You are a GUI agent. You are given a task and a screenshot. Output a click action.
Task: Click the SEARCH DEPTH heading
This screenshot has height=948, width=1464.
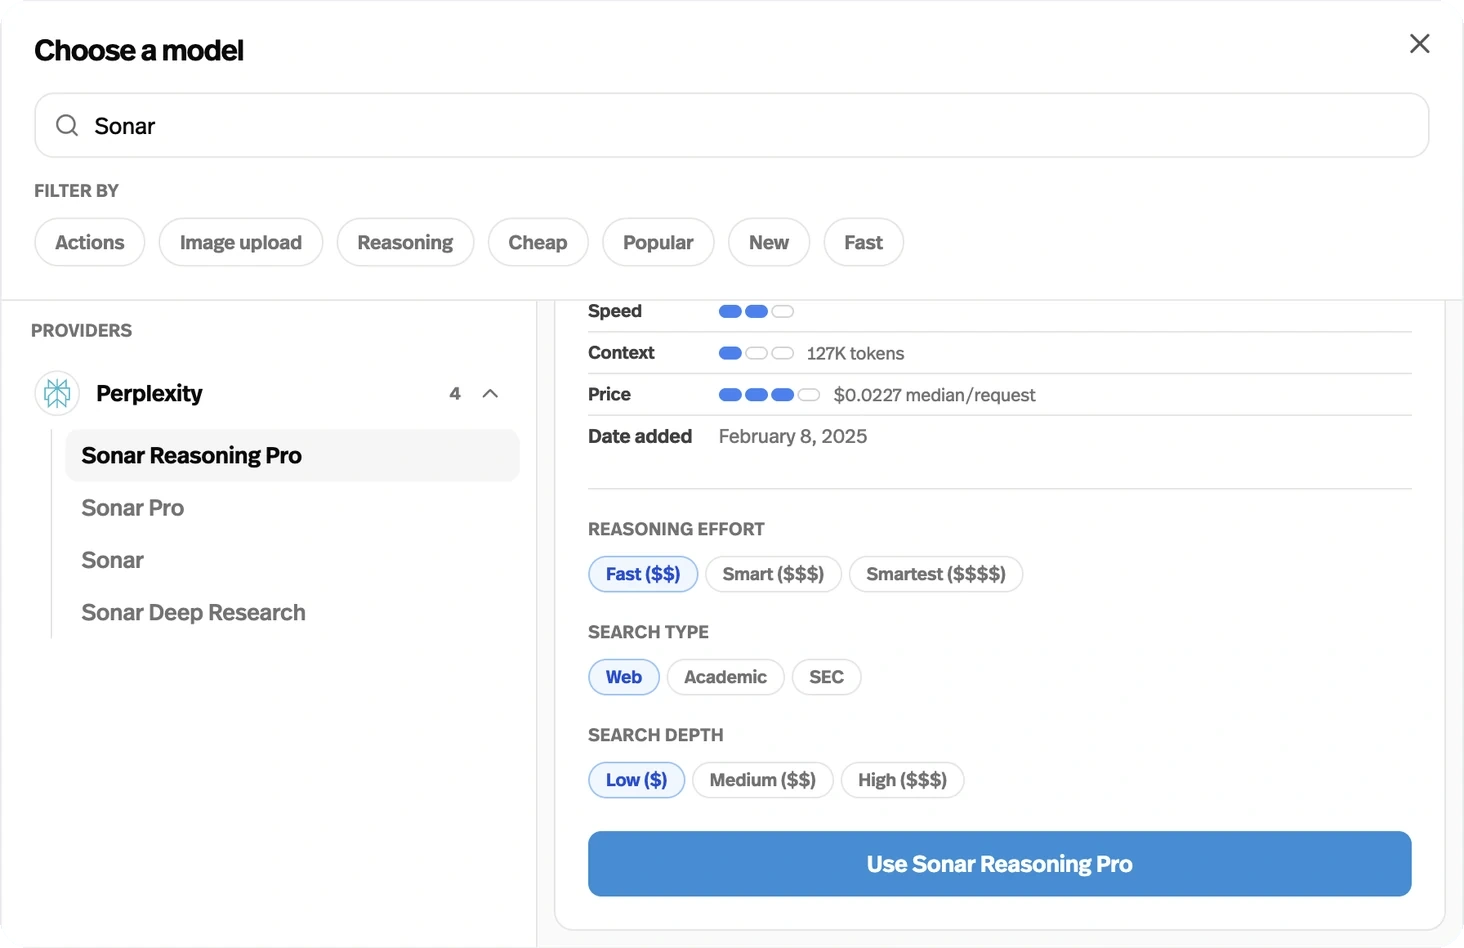click(656, 735)
